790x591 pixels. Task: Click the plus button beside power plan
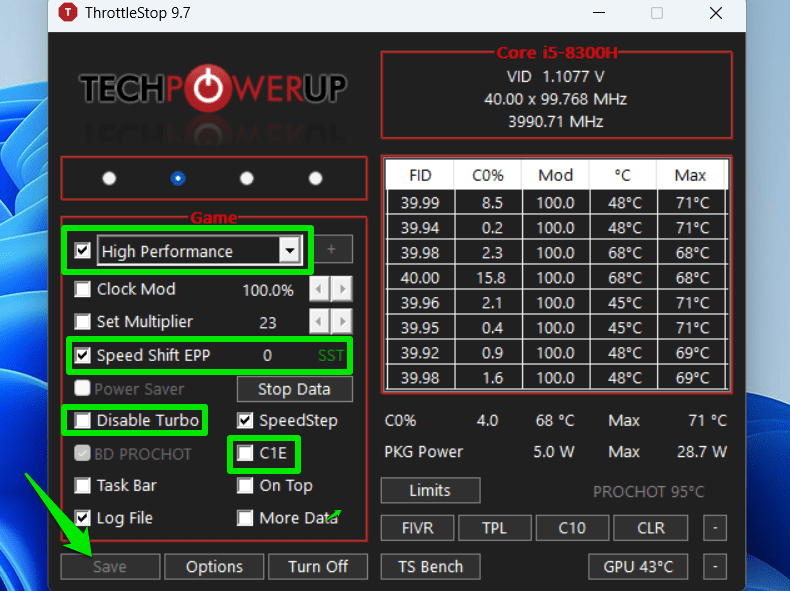(331, 249)
